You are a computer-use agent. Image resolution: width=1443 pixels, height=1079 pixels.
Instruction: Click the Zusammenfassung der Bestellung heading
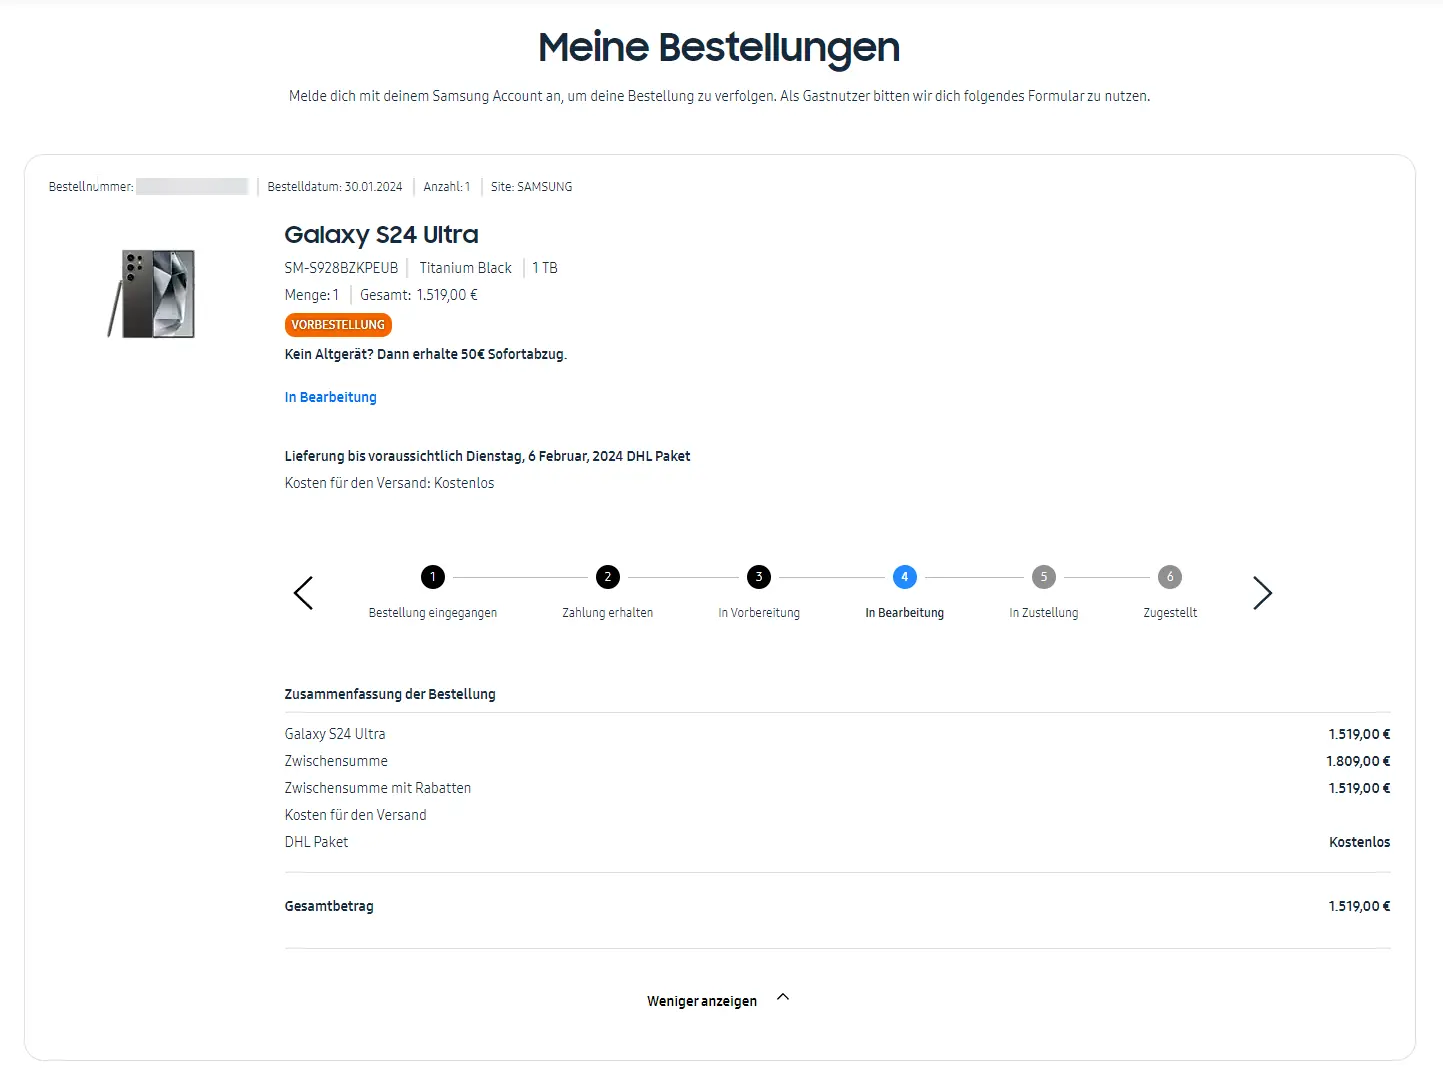click(x=390, y=694)
